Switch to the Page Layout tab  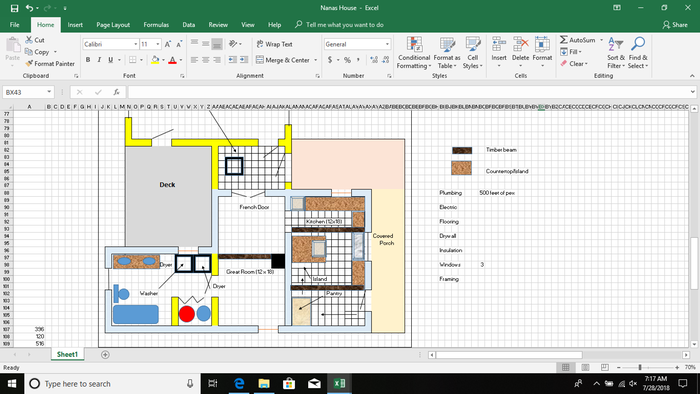[x=113, y=25]
